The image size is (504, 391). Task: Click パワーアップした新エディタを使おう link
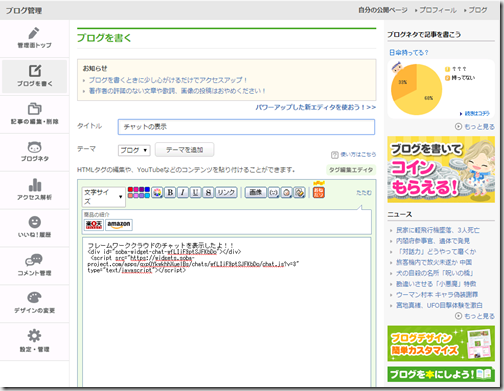click(x=315, y=107)
